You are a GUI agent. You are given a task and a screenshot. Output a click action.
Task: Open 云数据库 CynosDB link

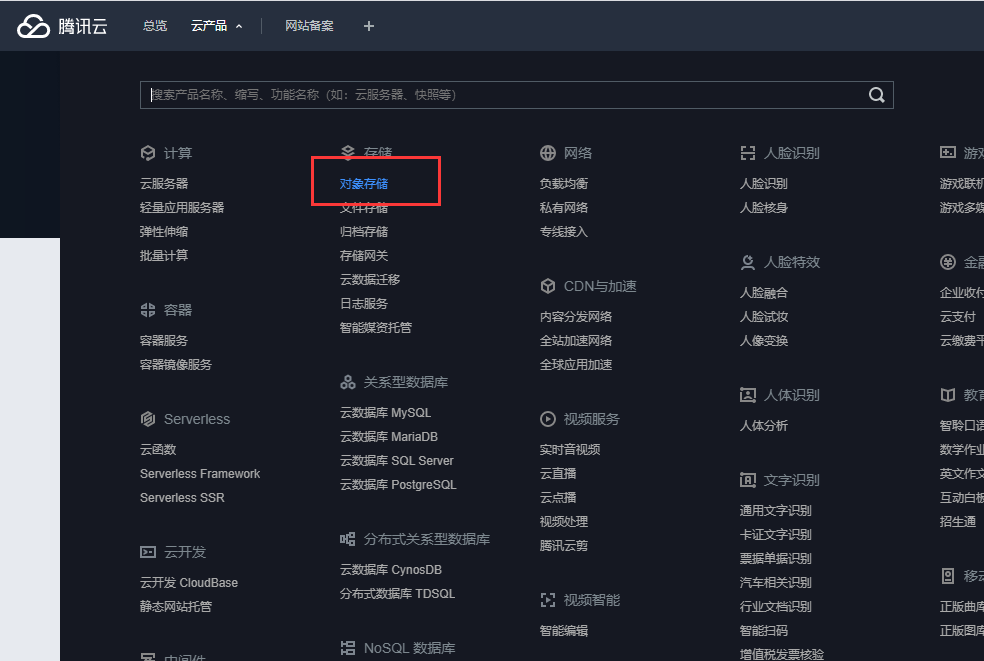tap(391, 570)
